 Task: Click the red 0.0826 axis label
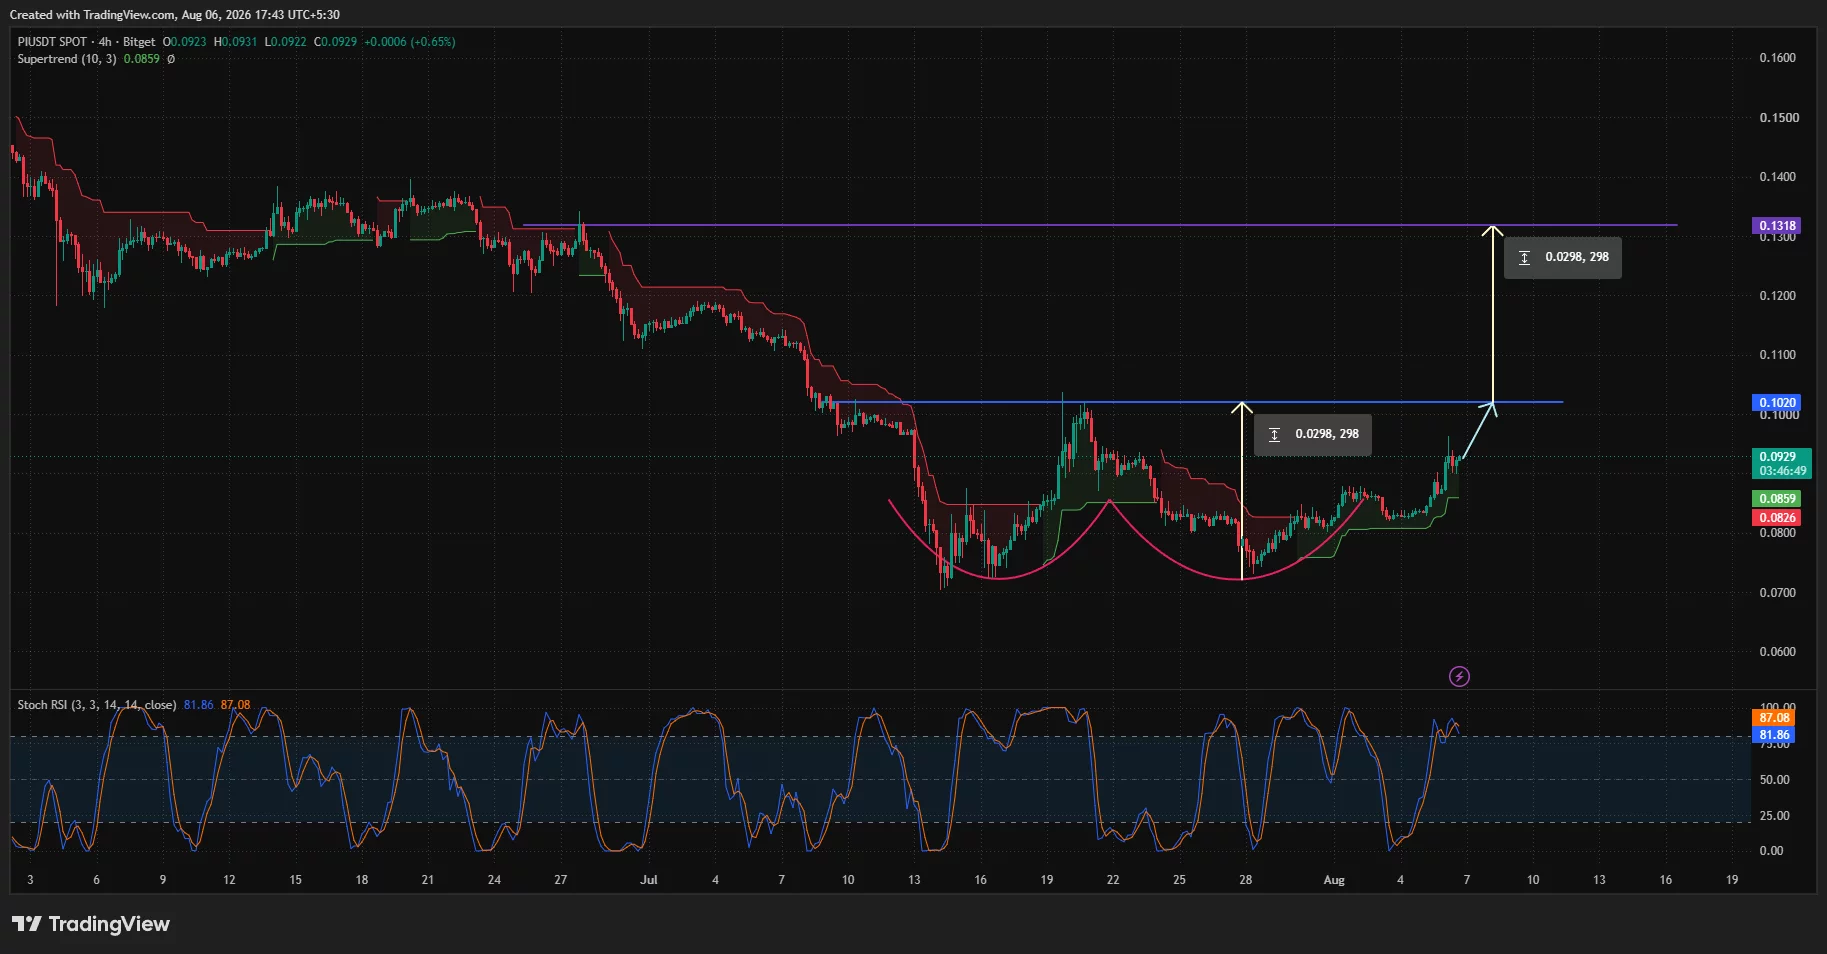point(1778,518)
